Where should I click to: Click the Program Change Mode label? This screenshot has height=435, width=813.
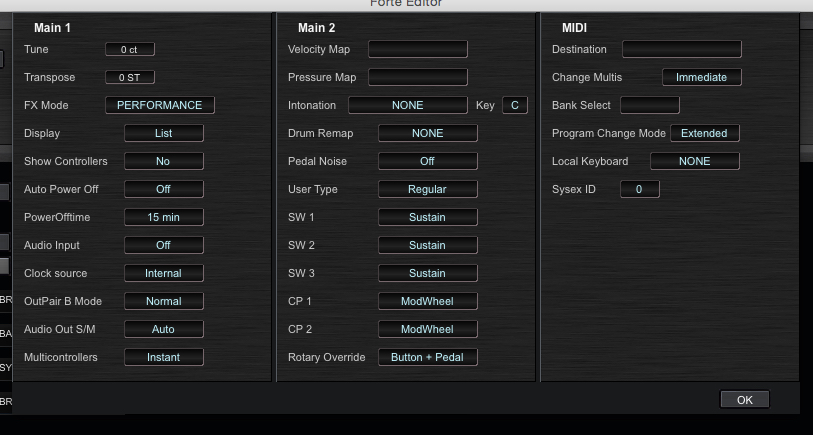(x=609, y=133)
